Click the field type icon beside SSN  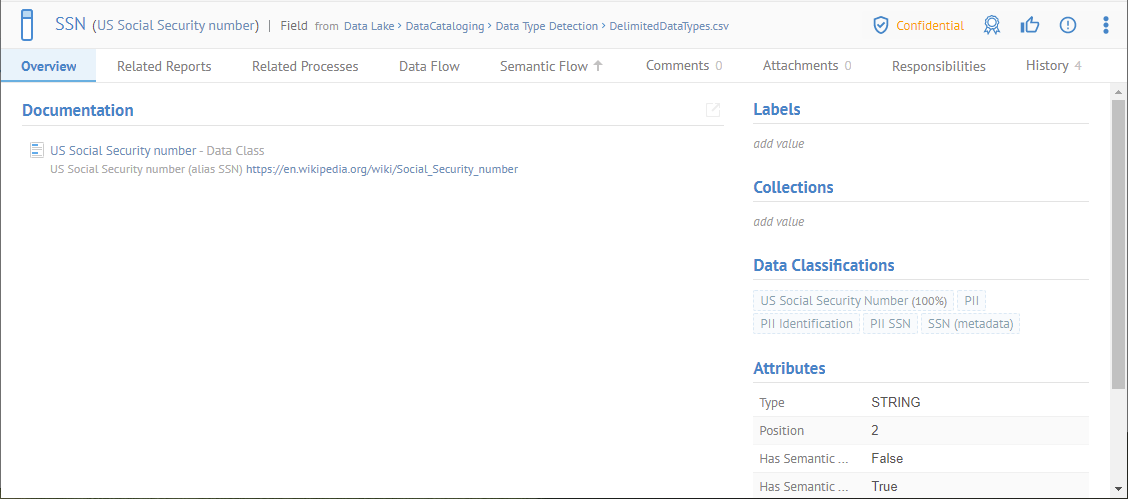pyautogui.click(x=27, y=25)
